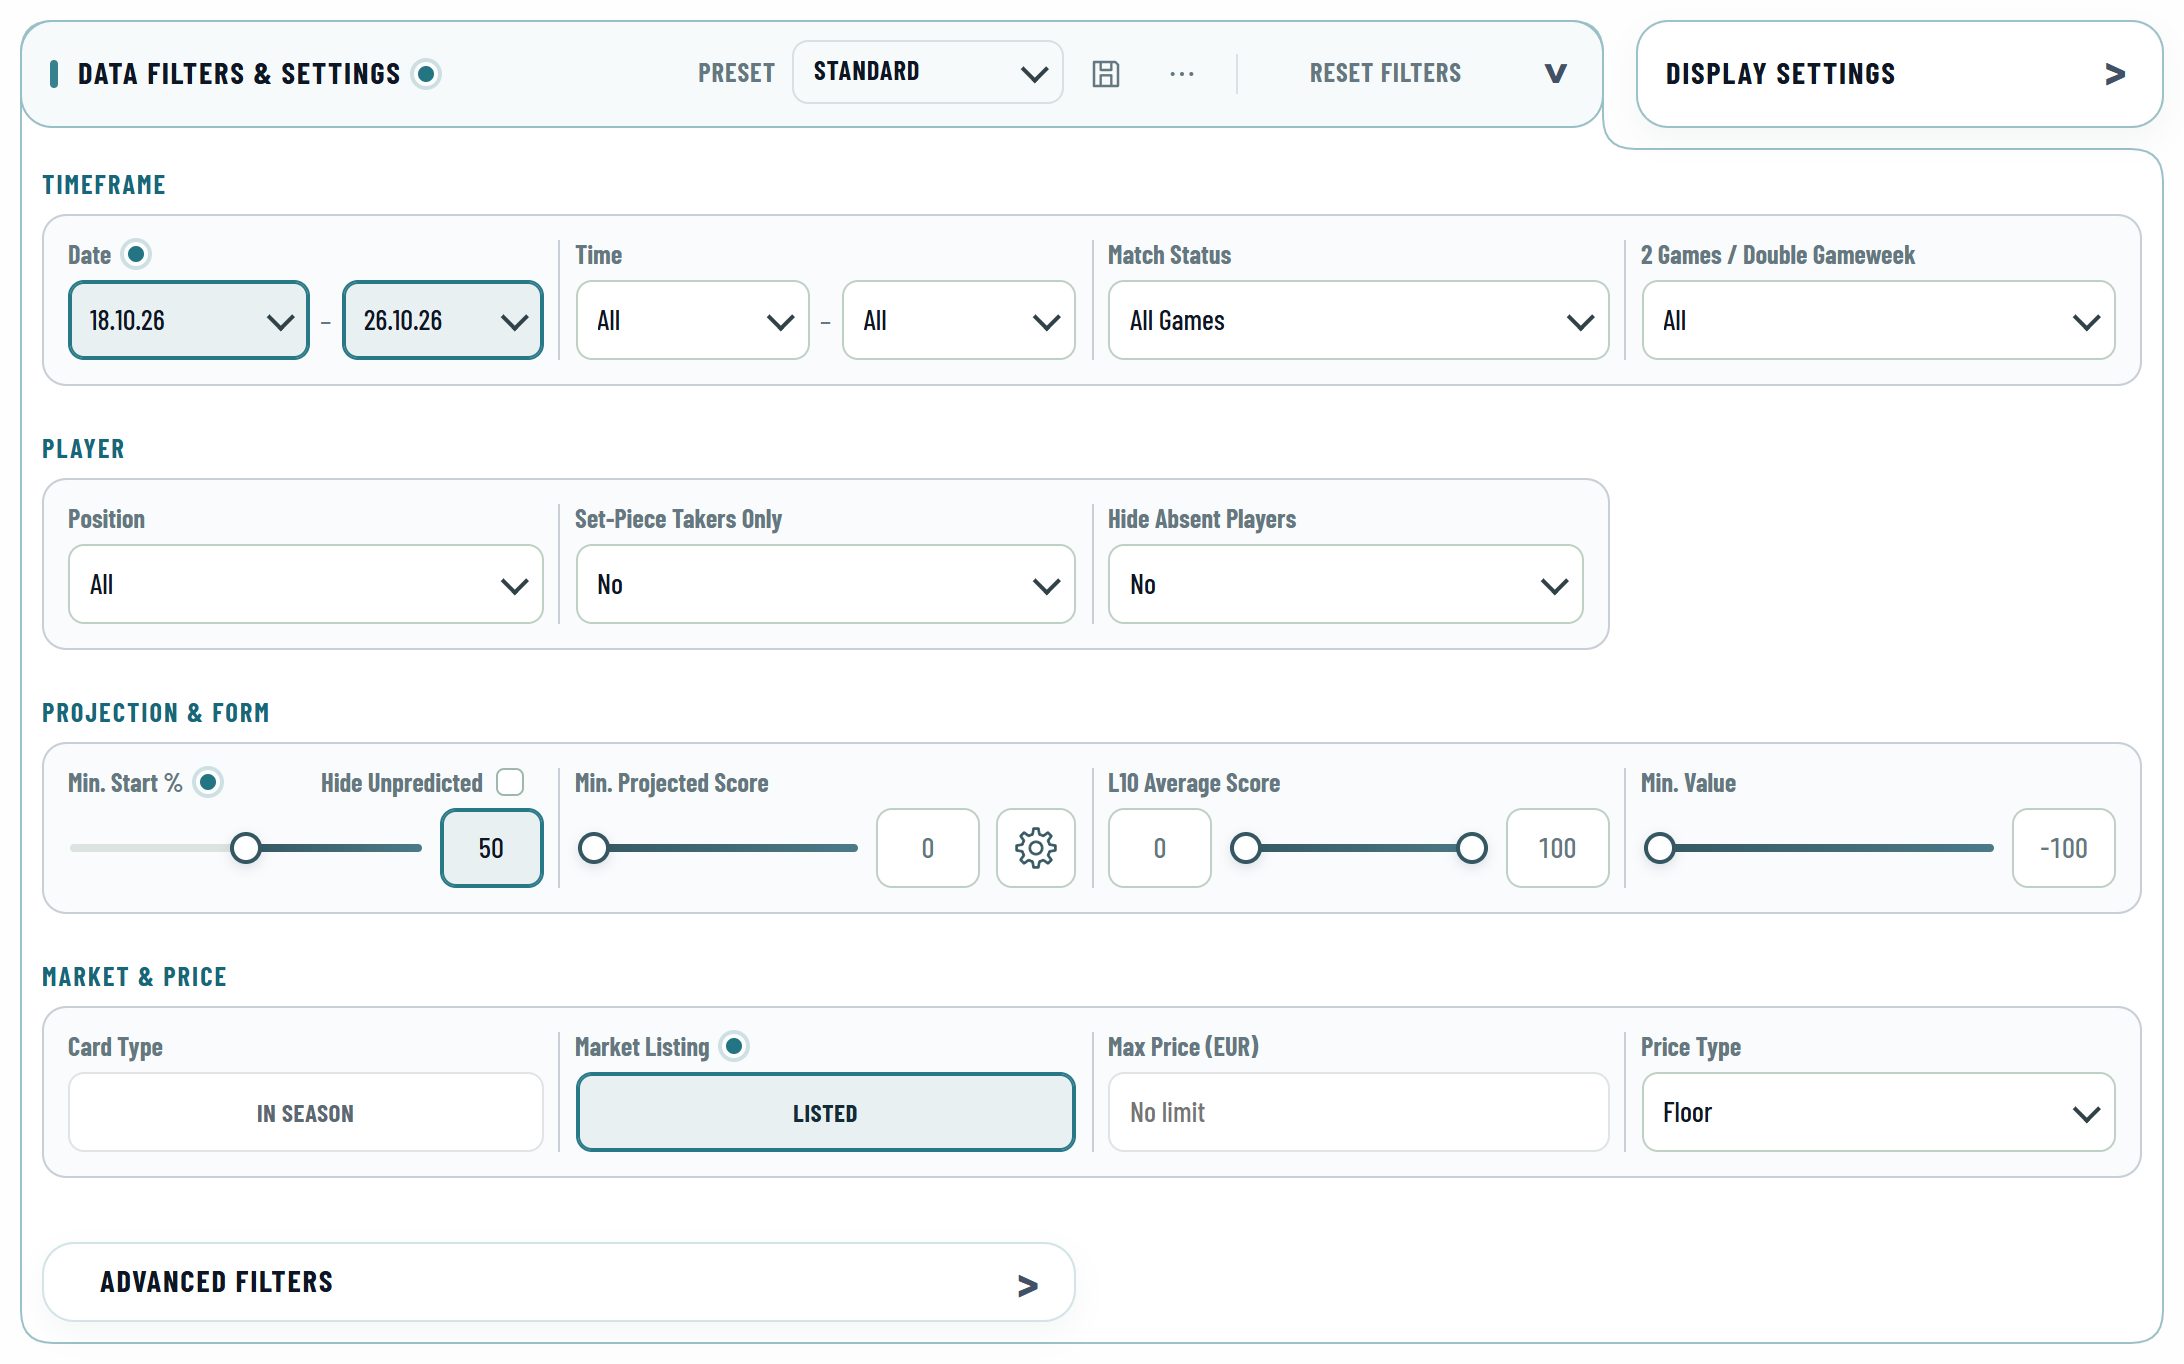Open the 2 Games / Double Gameweek dropdown
2184x1364 pixels.
click(1878, 320)
